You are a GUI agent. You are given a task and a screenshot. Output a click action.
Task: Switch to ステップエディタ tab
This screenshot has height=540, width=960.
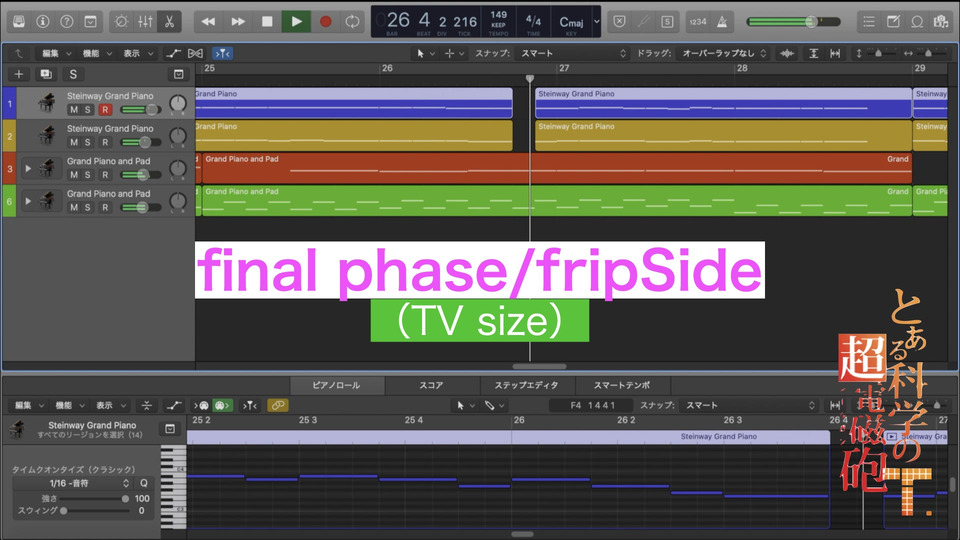527,385
